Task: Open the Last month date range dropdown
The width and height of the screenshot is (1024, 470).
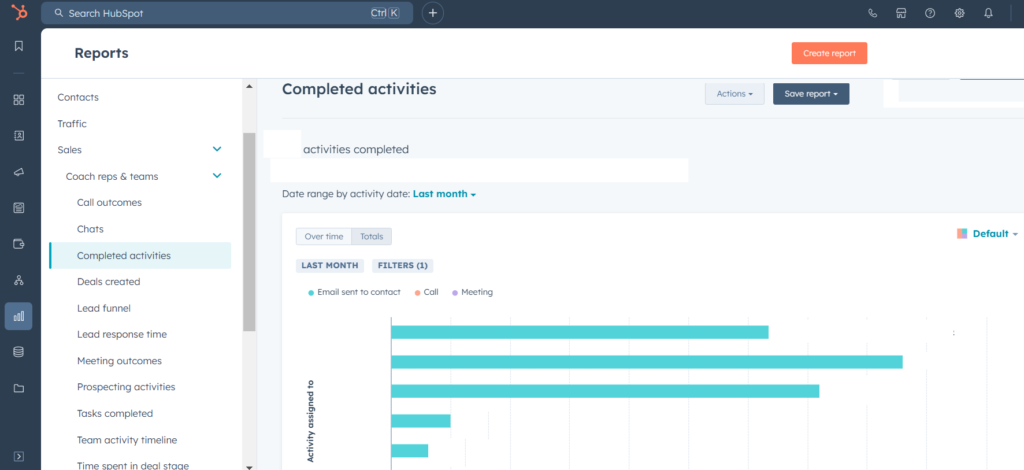Action: coord(444,194)
